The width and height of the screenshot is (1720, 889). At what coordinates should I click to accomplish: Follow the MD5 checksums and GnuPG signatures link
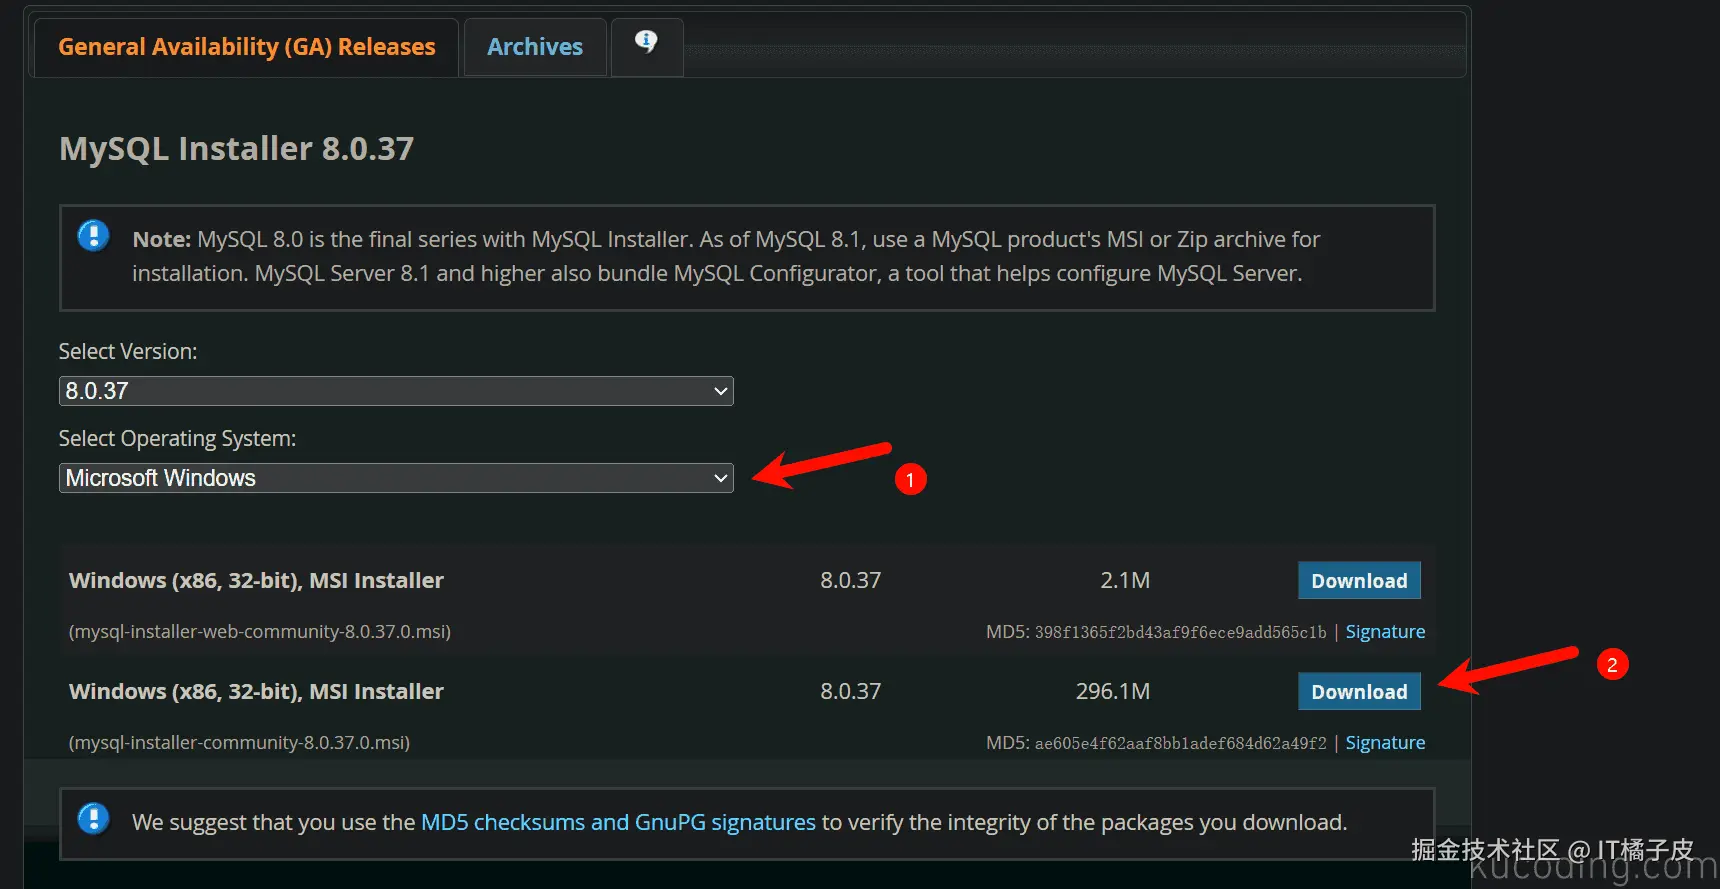tap(618, 822)
